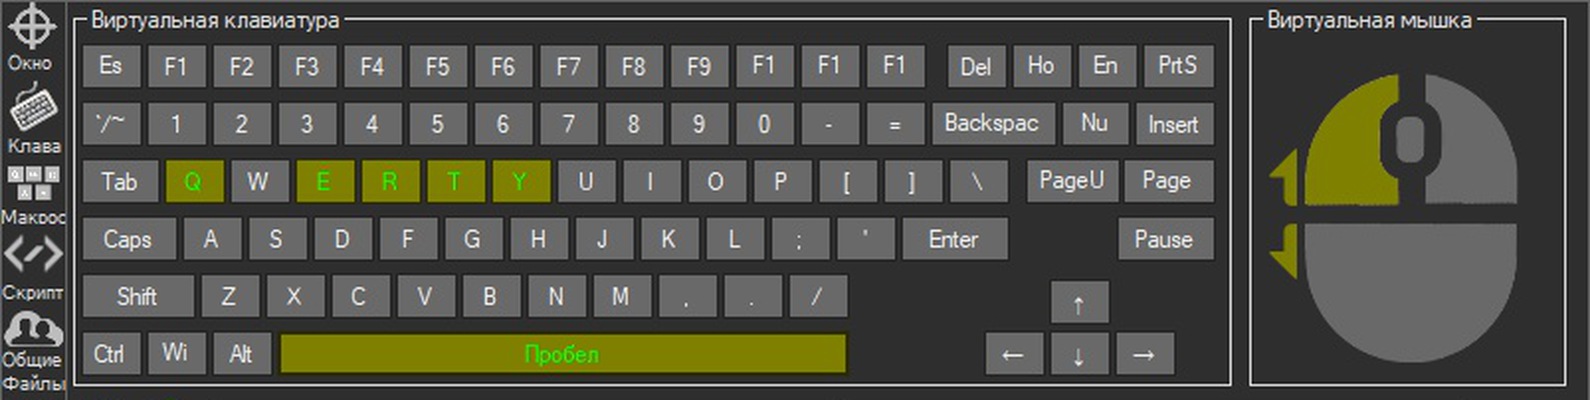
Task: Open the Скрипт code brackets icon
Action: pos(33,256)
